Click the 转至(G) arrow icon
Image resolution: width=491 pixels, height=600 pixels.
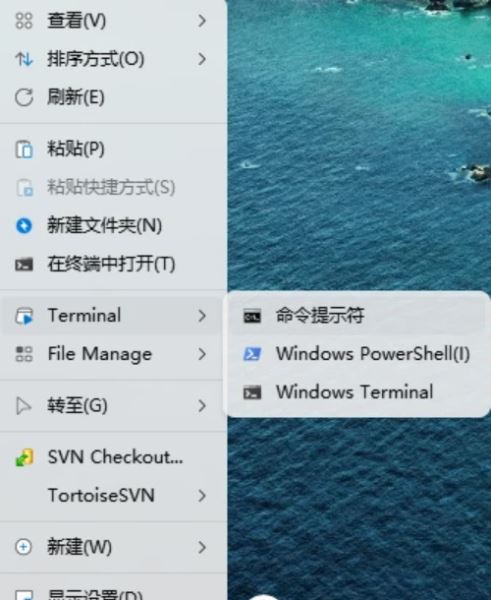point(23,406)
